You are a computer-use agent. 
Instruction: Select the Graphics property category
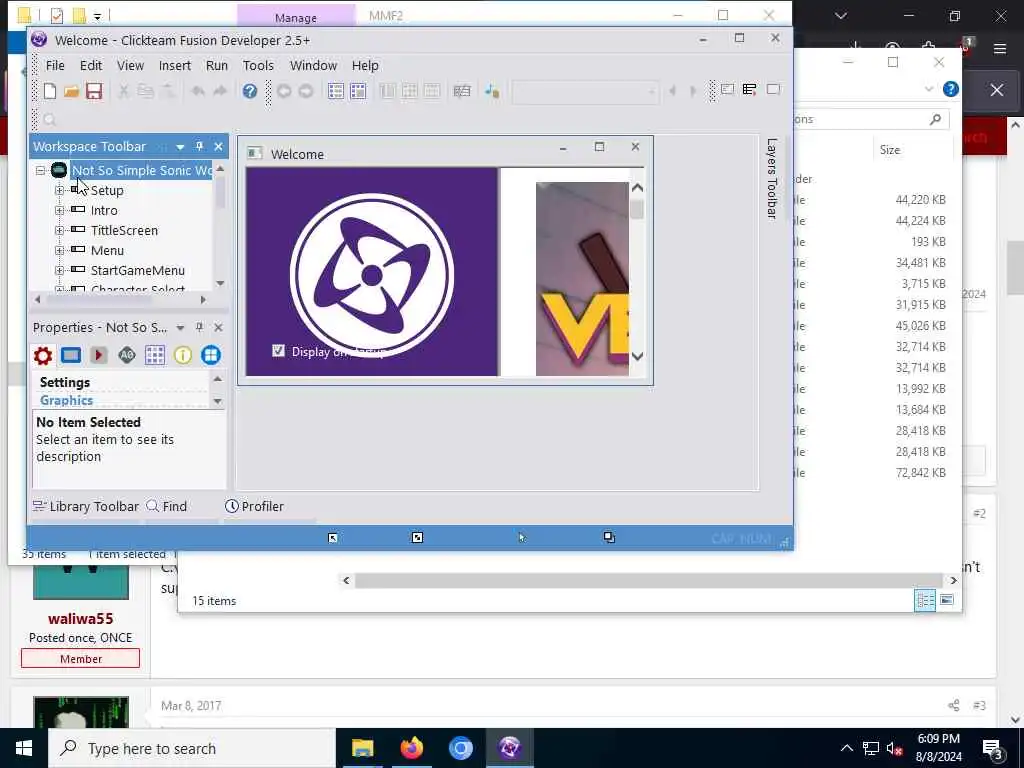[67, 400]
